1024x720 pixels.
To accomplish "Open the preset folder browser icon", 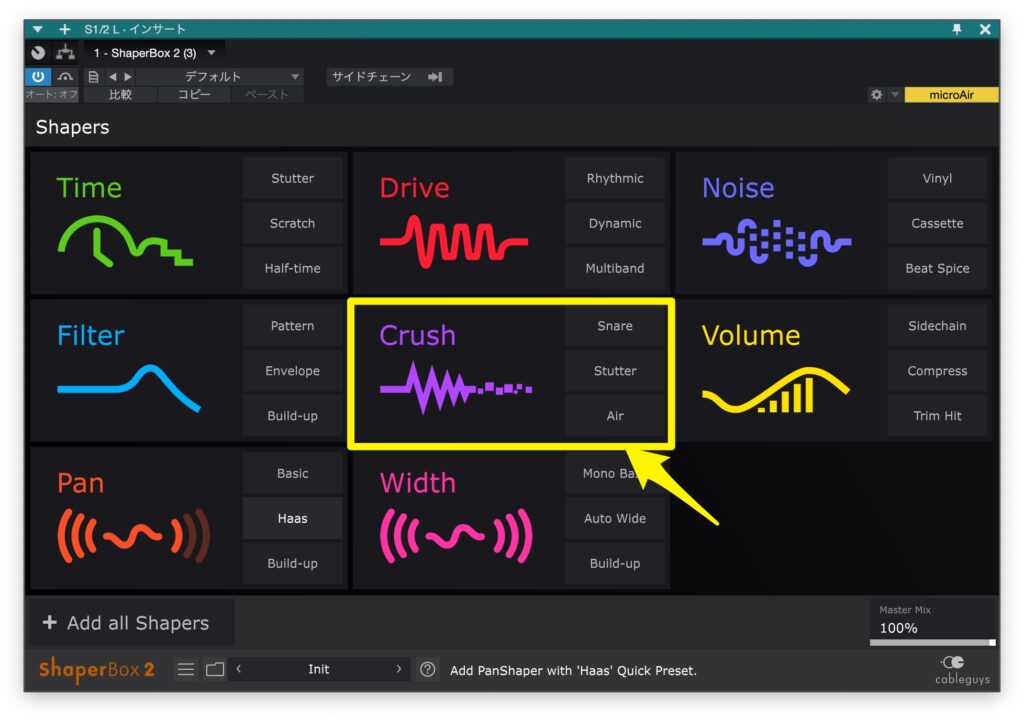I will pyautogui.click(x=215, y=670).
